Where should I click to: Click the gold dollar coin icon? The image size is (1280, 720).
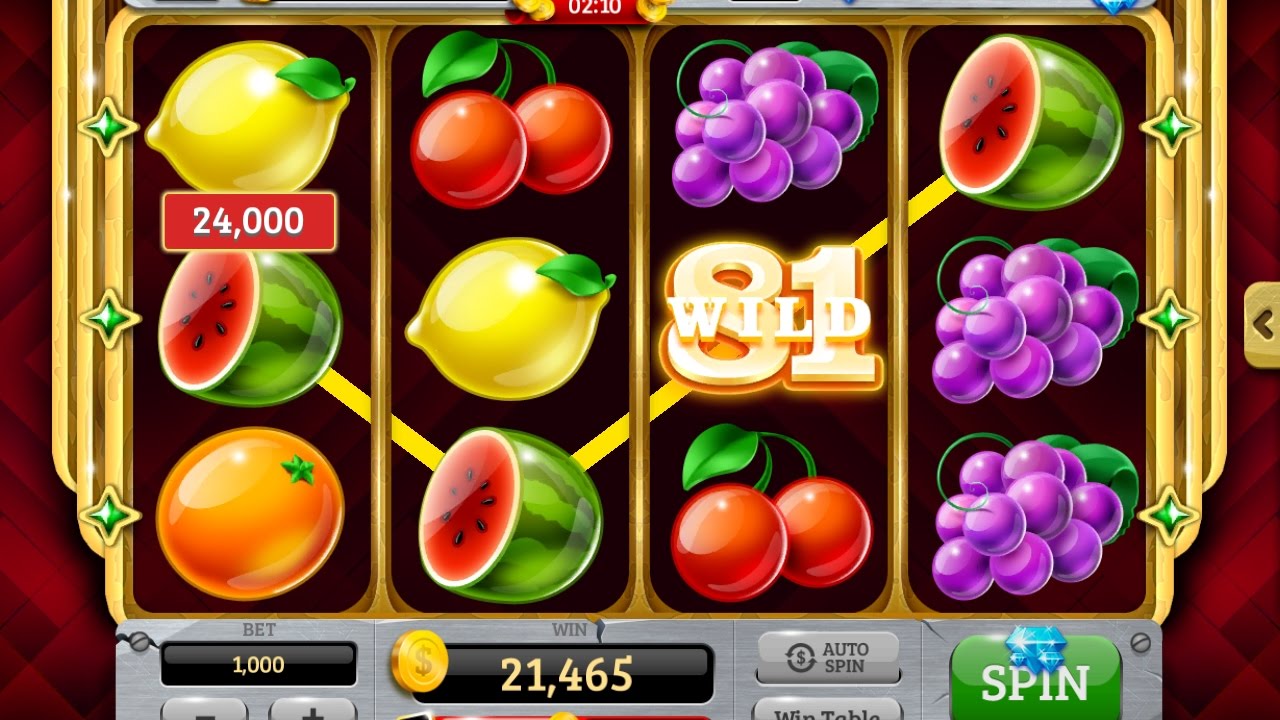point(419,662)
